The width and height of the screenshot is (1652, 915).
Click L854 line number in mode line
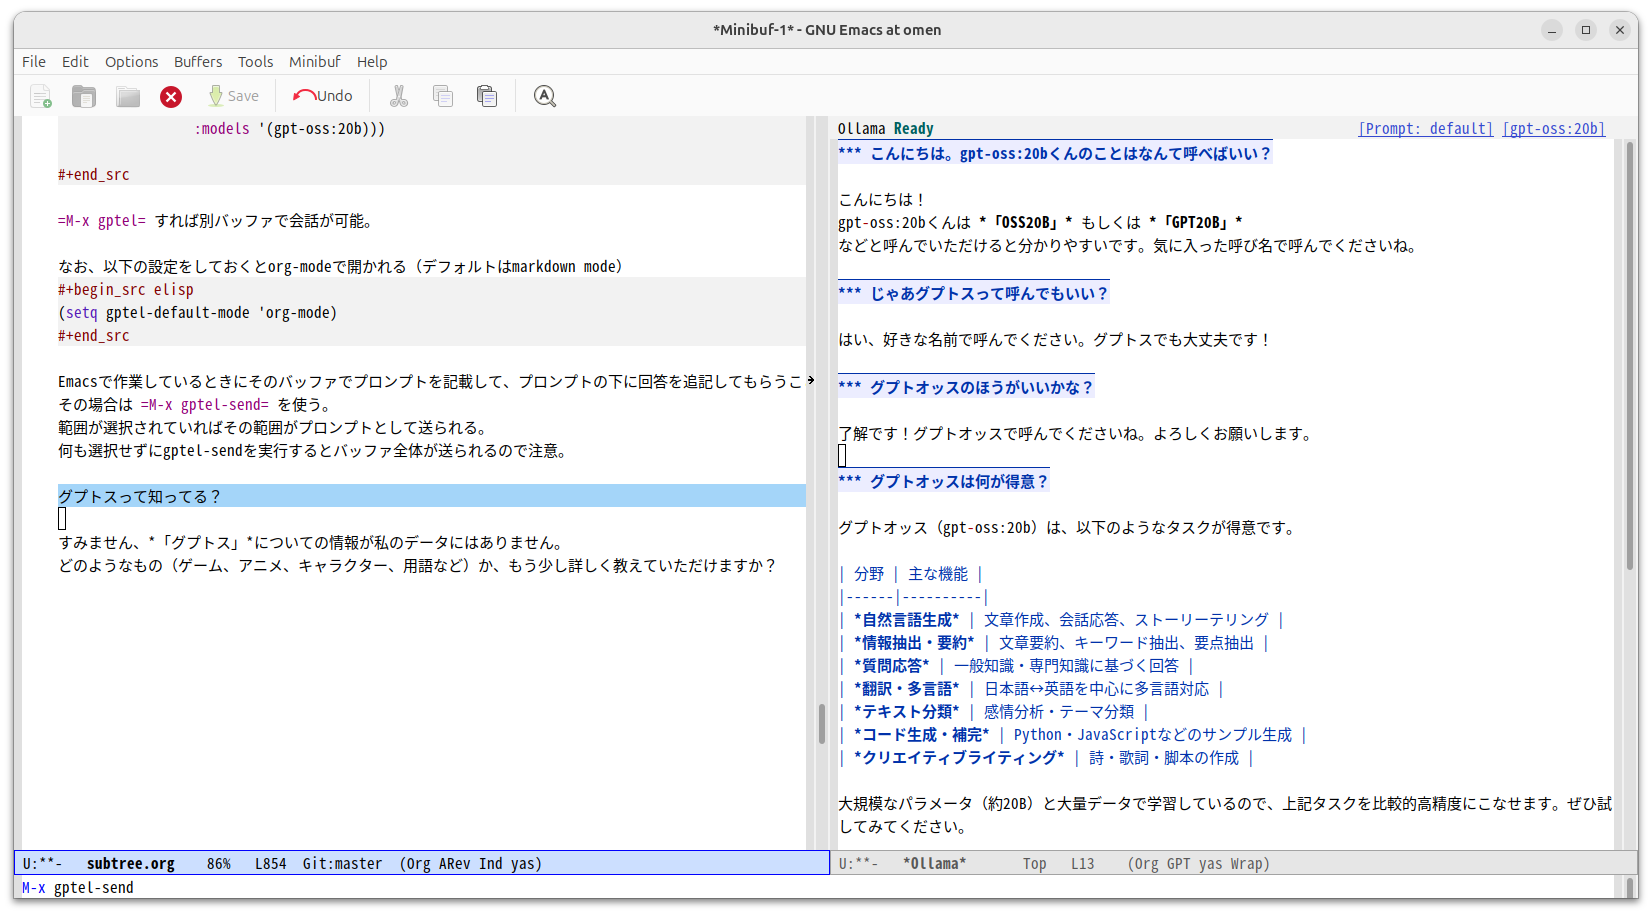pos(270,864)
